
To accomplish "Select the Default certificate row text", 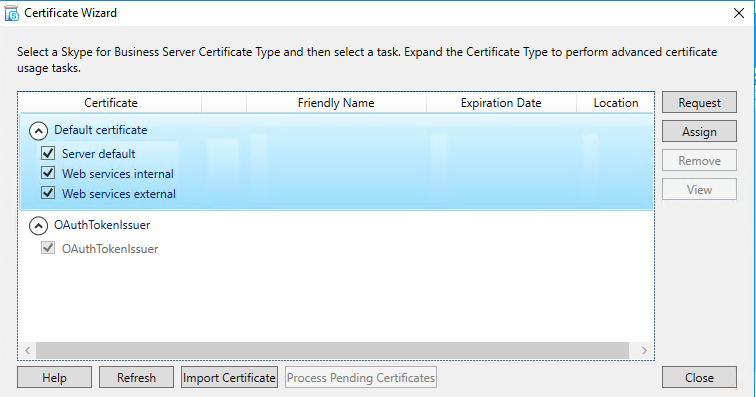I will click(100, 130).
